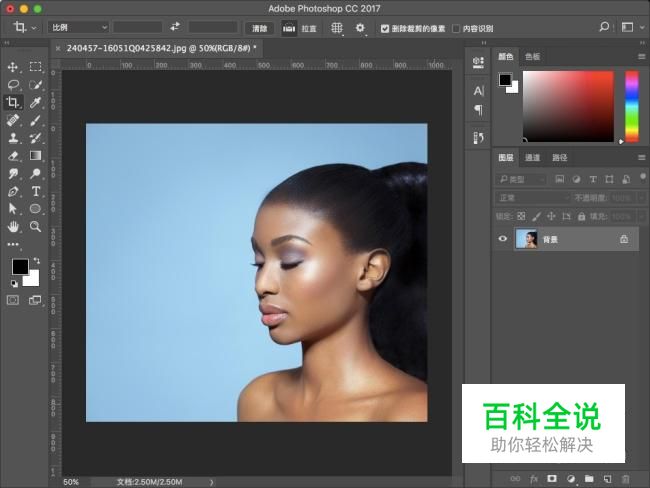The image size is (650, 488).
Task: Open the 正常 blend mode dropdown
Action: click(x=532, y=198)
